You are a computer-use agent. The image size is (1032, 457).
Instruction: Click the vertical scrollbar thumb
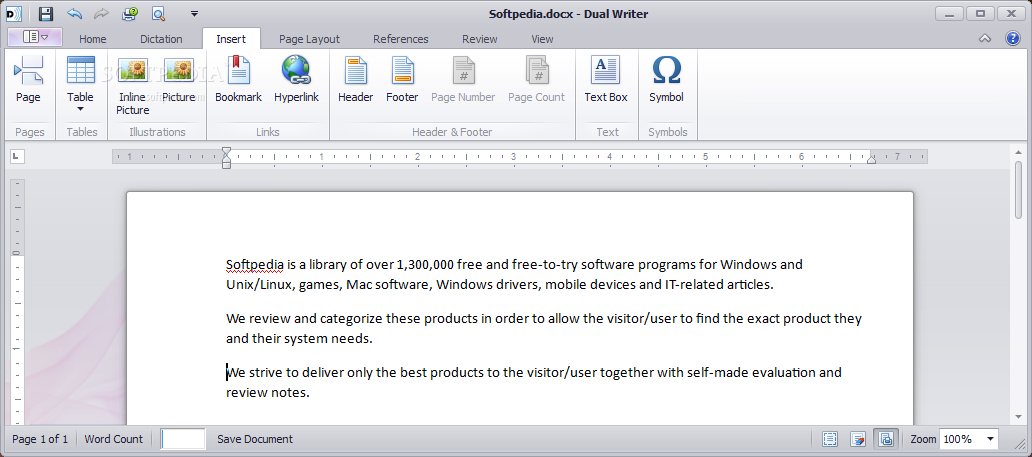(1019, 190)
